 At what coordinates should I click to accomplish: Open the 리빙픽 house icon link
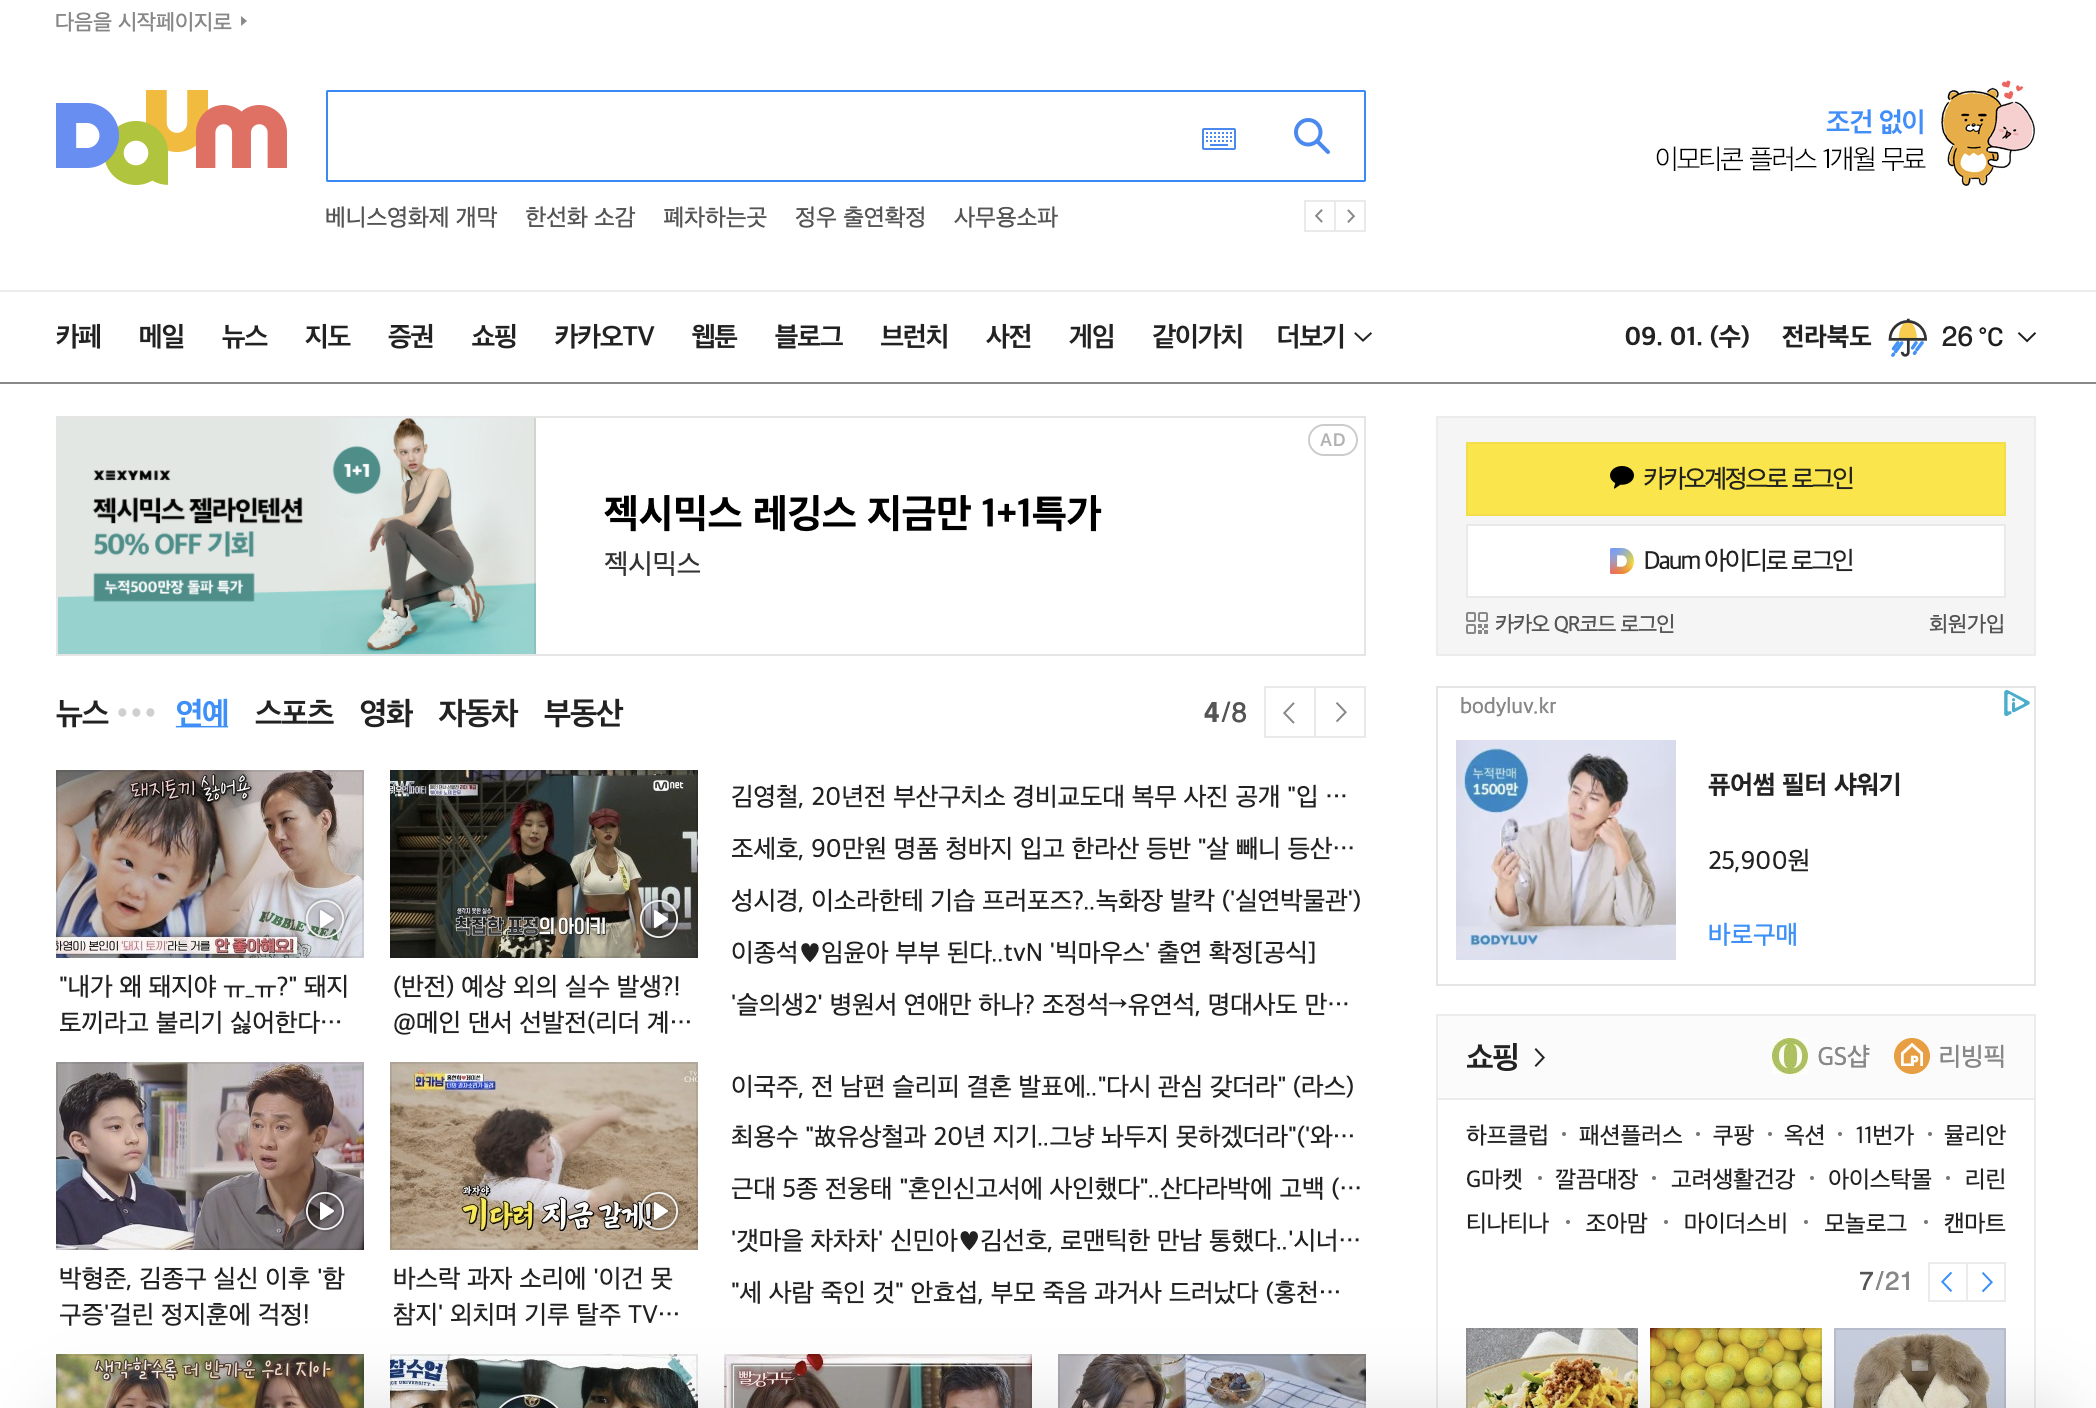coord(1911,1056)
